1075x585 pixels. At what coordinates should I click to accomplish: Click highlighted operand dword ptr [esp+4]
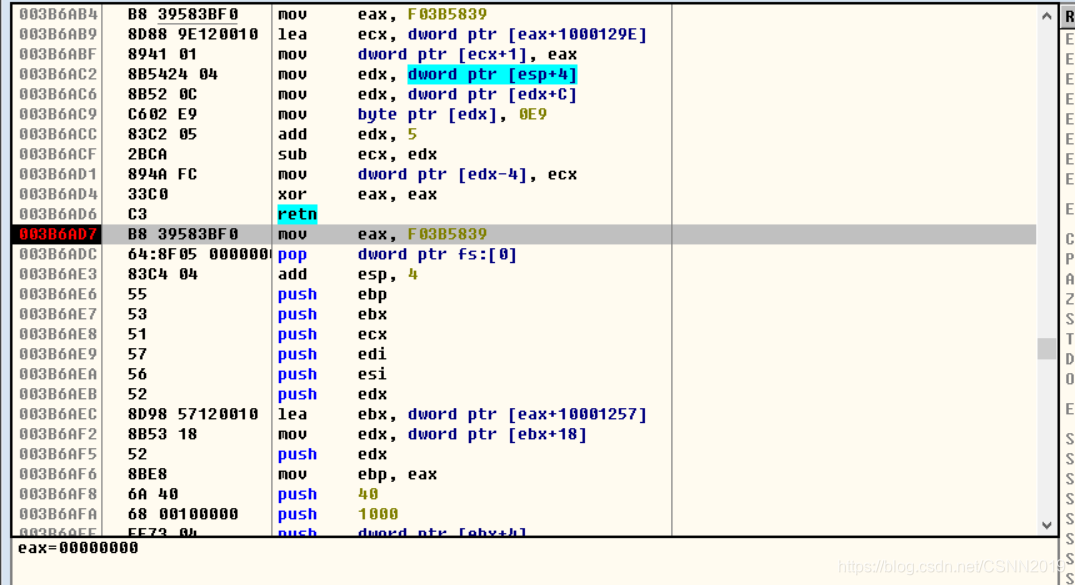pos(492,74)
